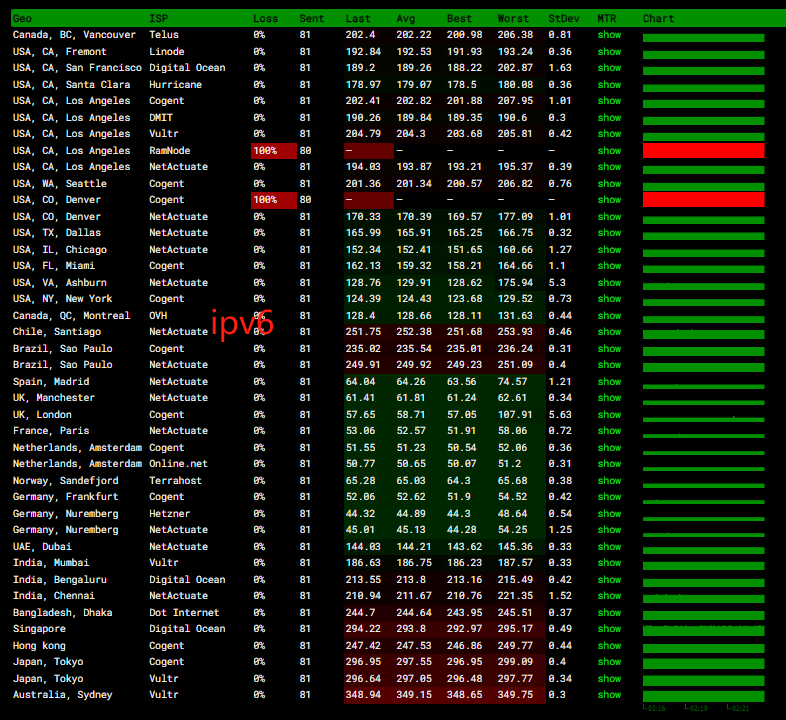
Task: Click 'USA, FL, Miami' geo cell
Action: pyautogui.click(x=54, y=266)
